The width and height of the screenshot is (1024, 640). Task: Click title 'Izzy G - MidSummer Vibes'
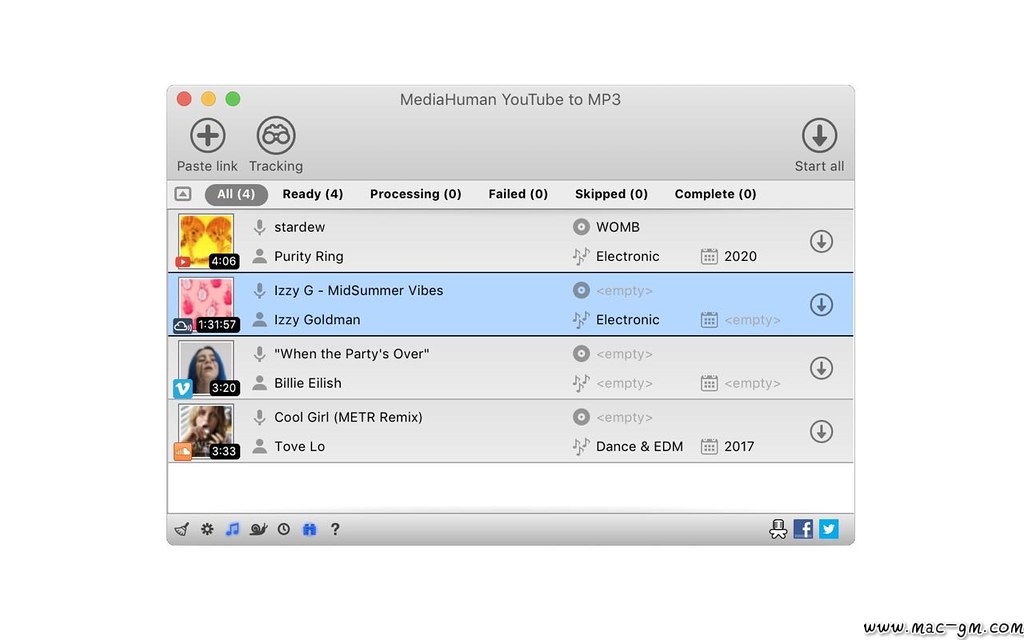tap(359, 291)
